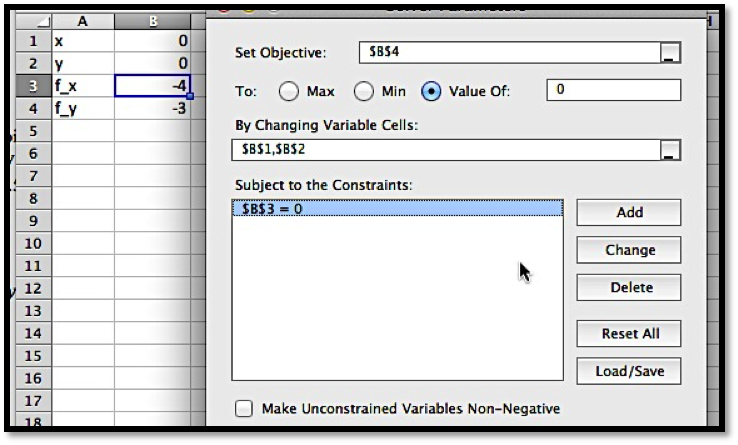
Task: Click the Add constraint button
Action: click(629, 212)
